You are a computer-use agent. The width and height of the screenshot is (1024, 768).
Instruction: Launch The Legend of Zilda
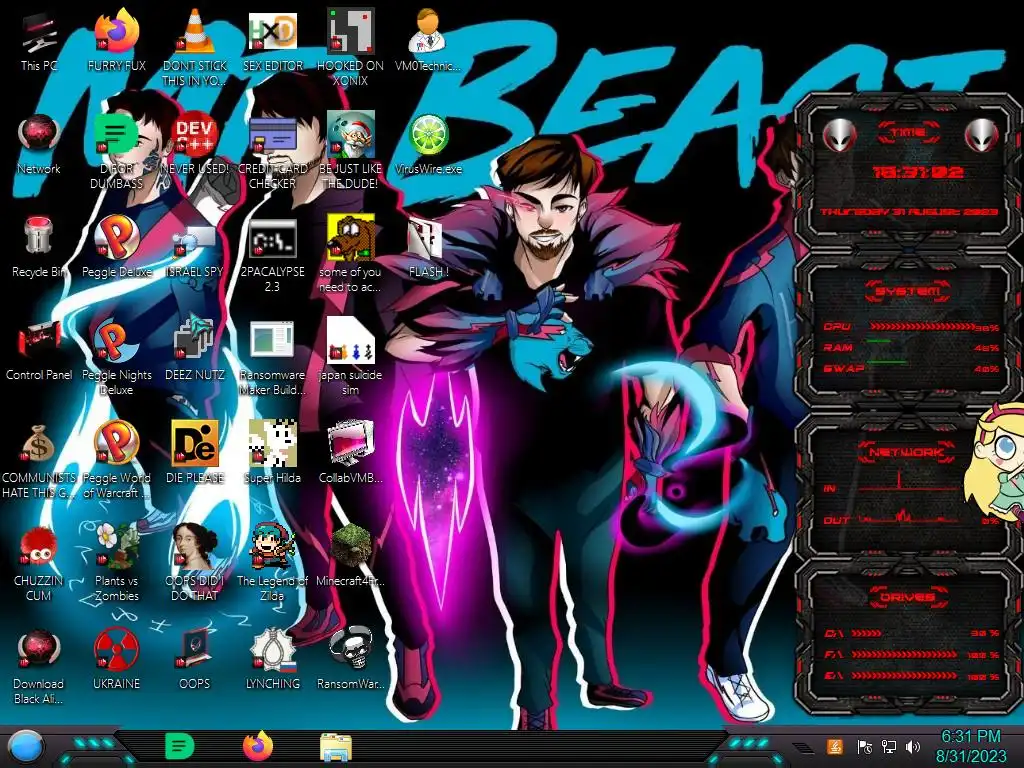272,563
